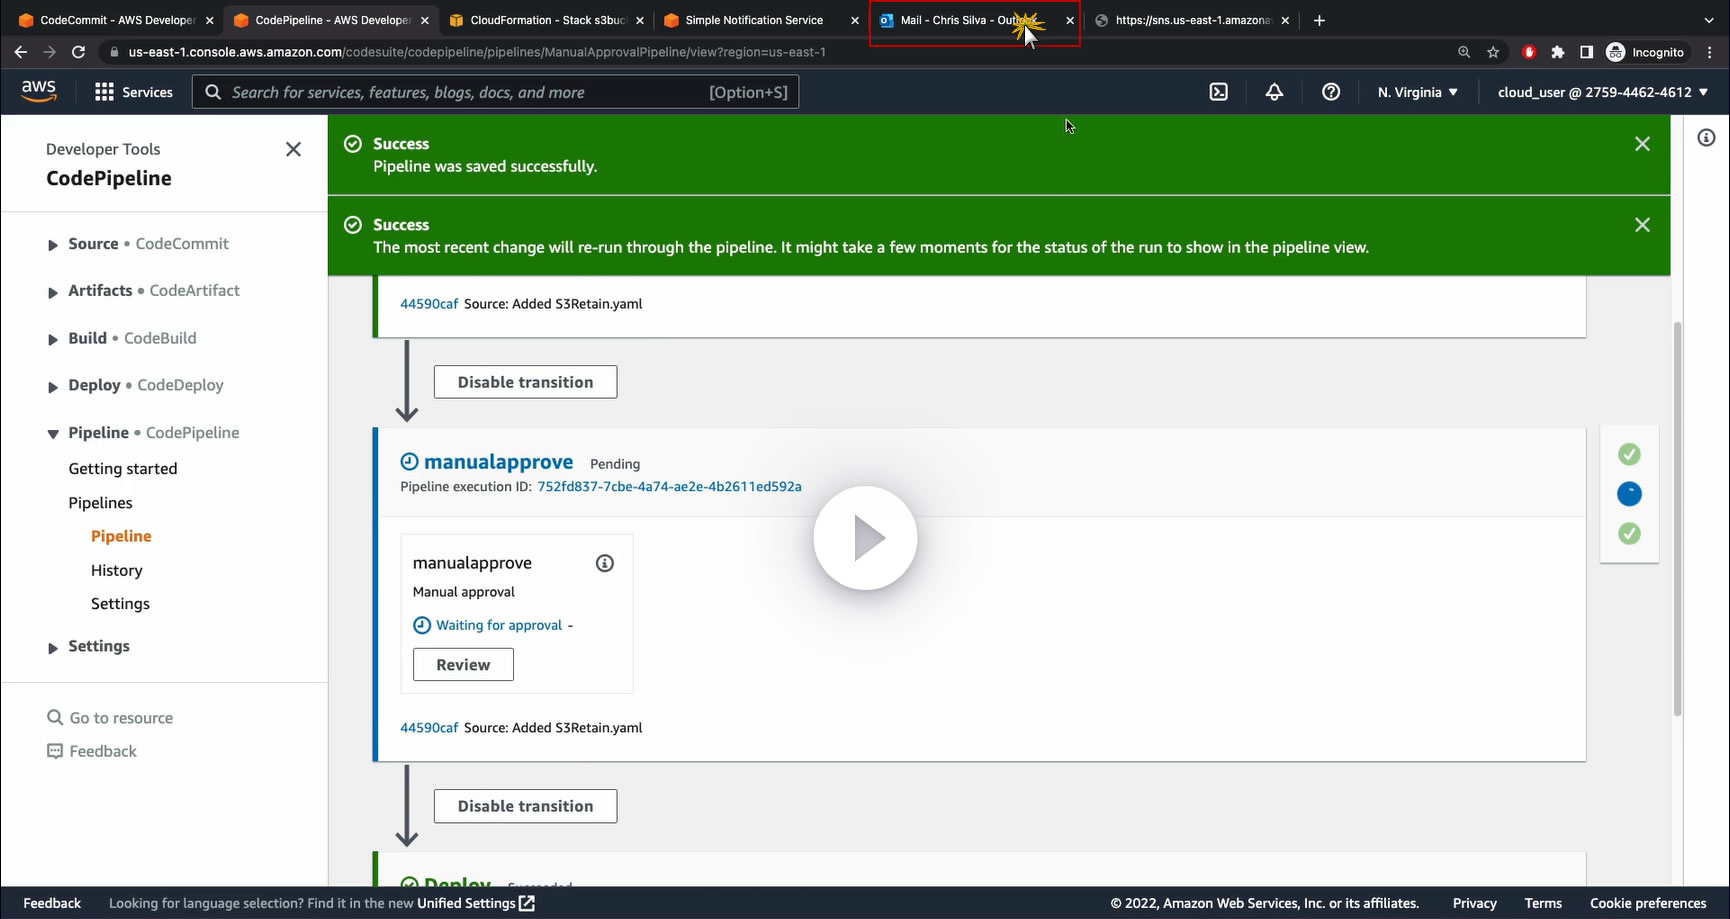
Task: Click the browser address bar
Action: point(775,52)
